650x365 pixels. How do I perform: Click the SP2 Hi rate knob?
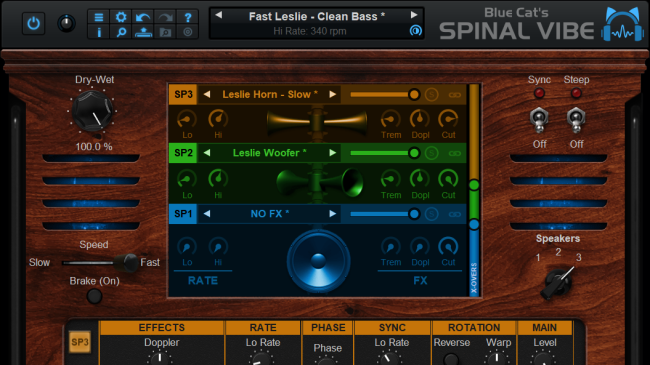click(218, 179)
